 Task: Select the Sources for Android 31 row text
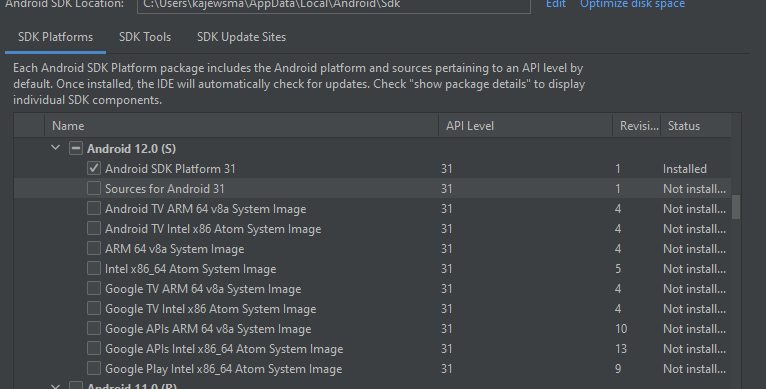(165, 189)
